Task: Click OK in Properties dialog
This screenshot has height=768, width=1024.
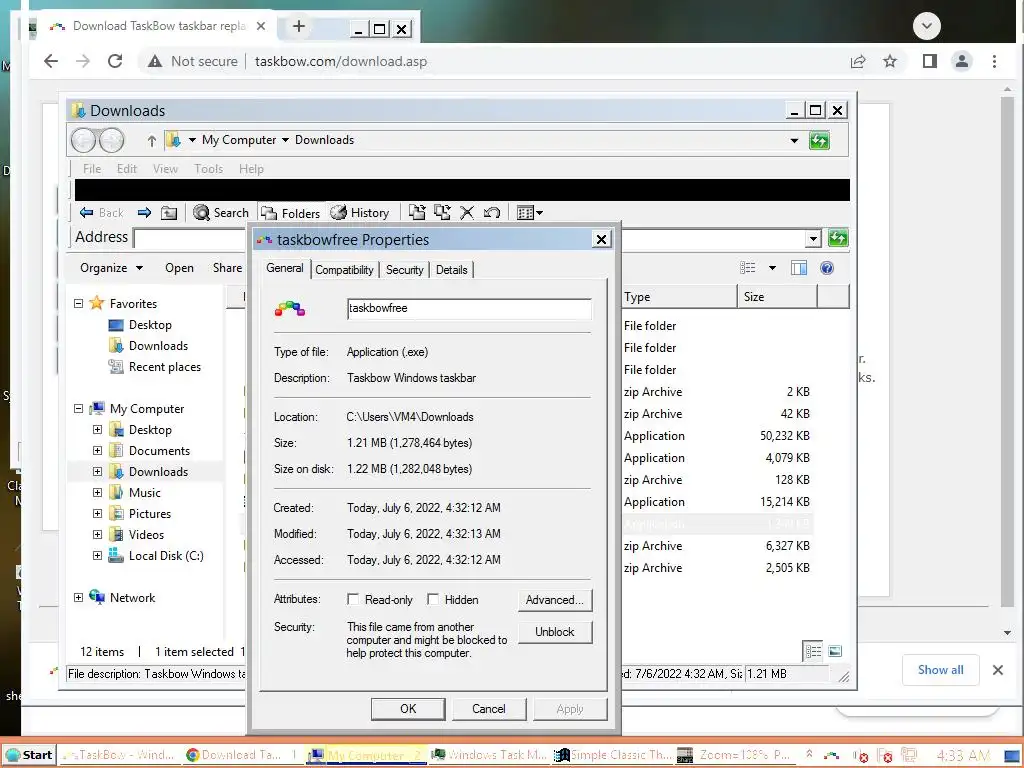Action: 408,709
